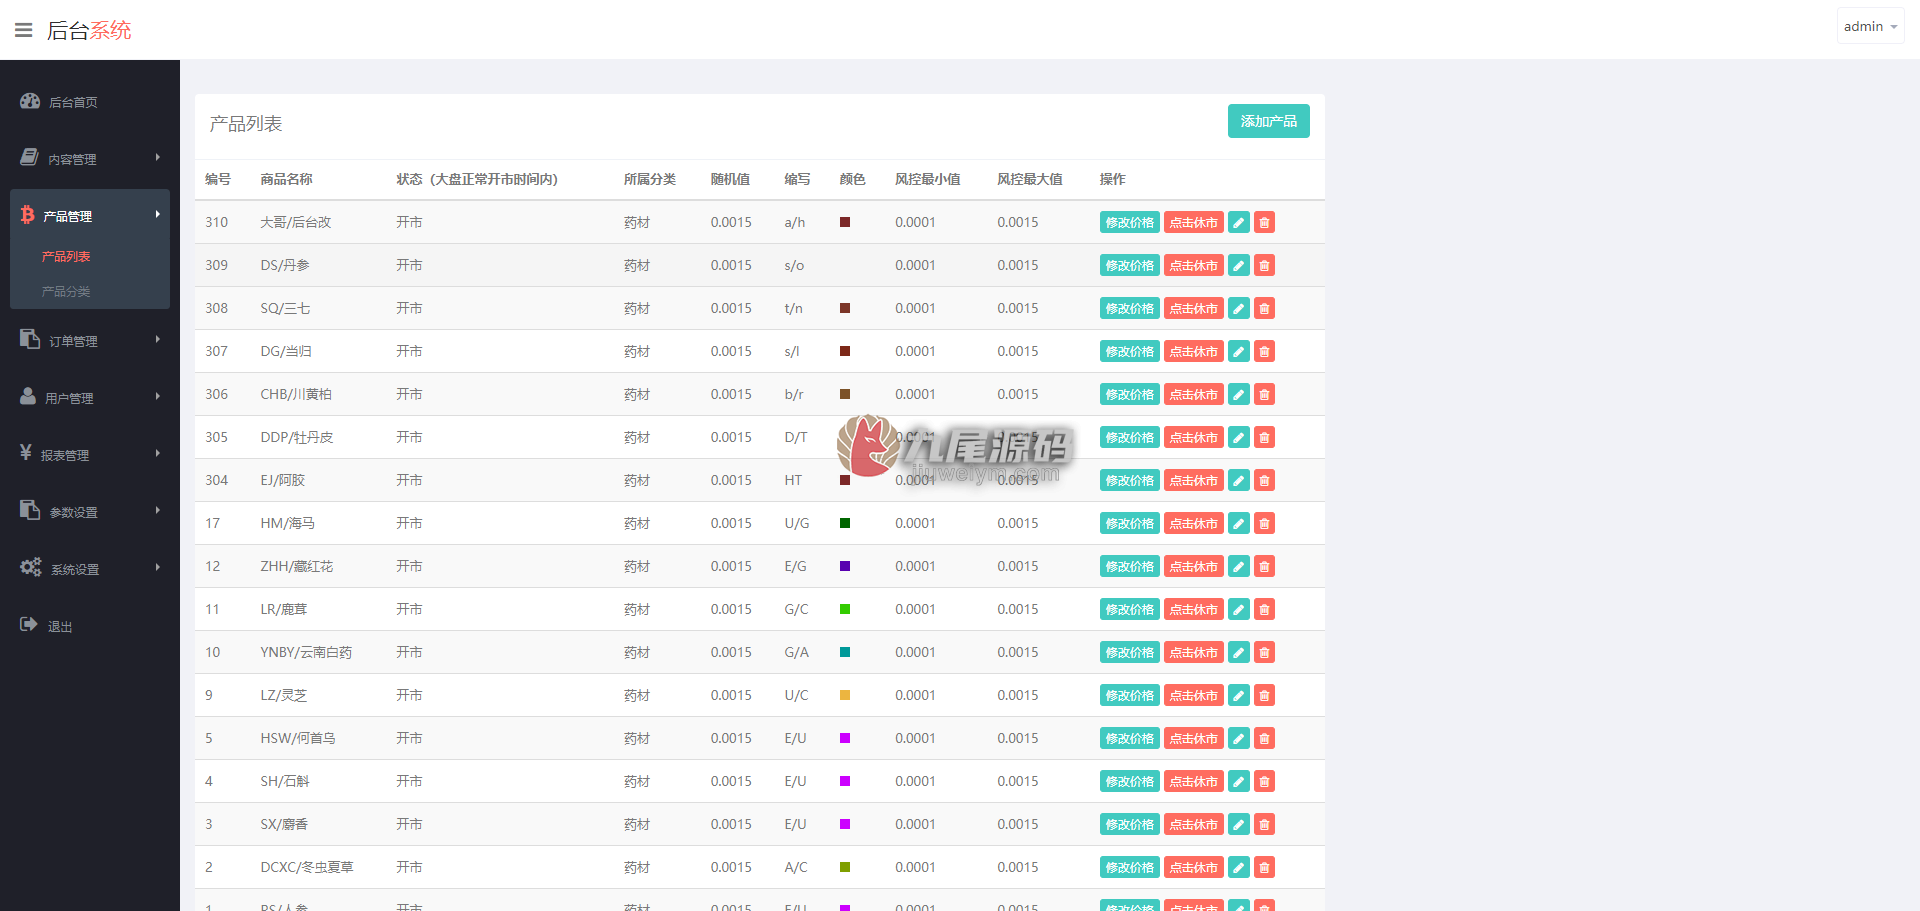The height and width of the screenshot is (911, 1920).
Task: Open the admin user dropdown
Action: tap(1870, 27)
